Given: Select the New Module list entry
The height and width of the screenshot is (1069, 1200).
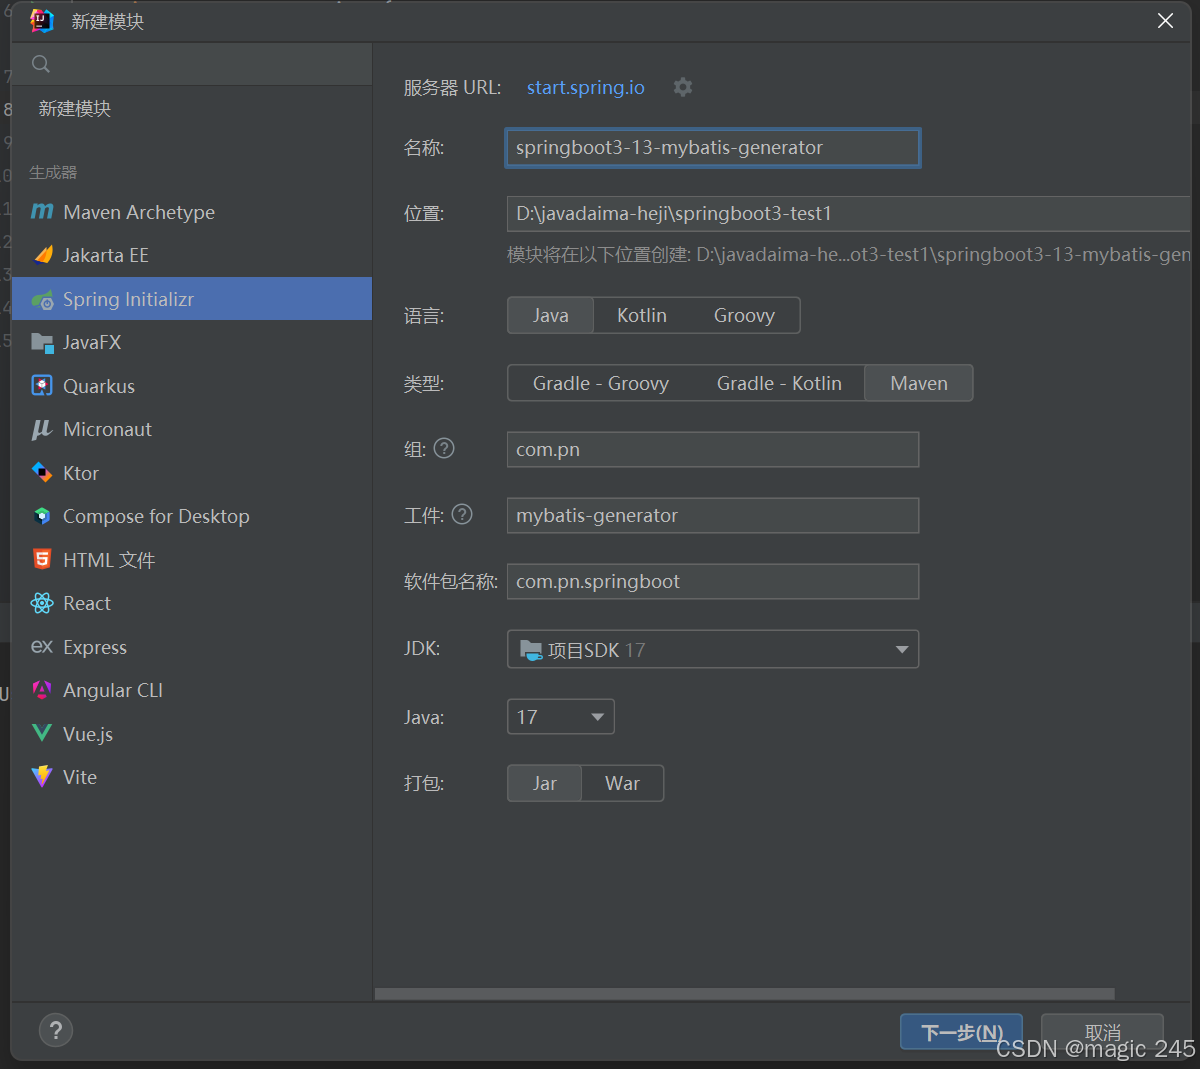Looking at the screenshot, I should pos(192,109).
